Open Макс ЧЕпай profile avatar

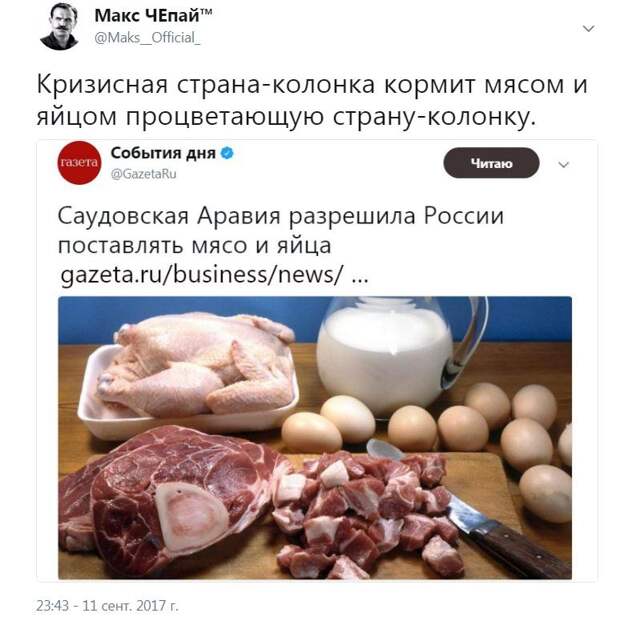point(59,27)
